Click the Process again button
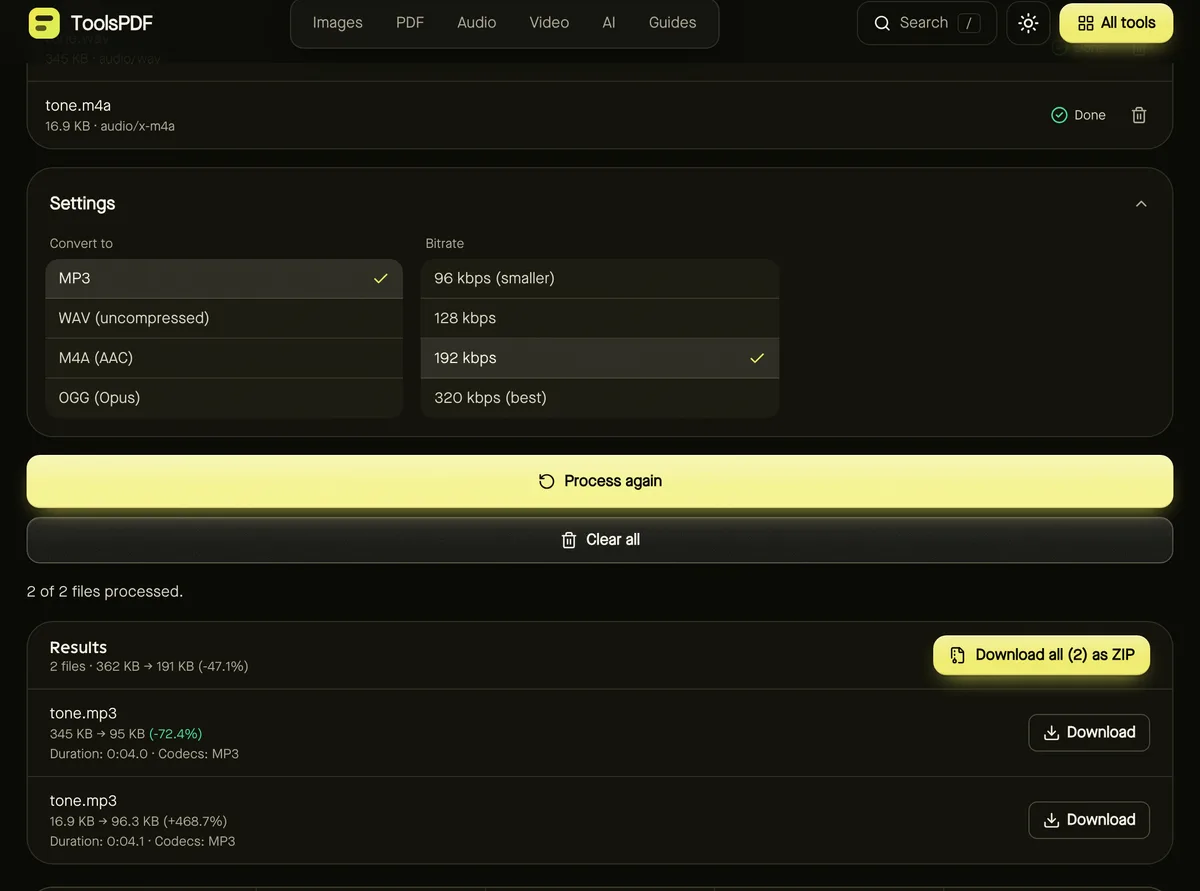Viewport: 1200px width, 891px height. pyautogui.click(x=600, y=481)
